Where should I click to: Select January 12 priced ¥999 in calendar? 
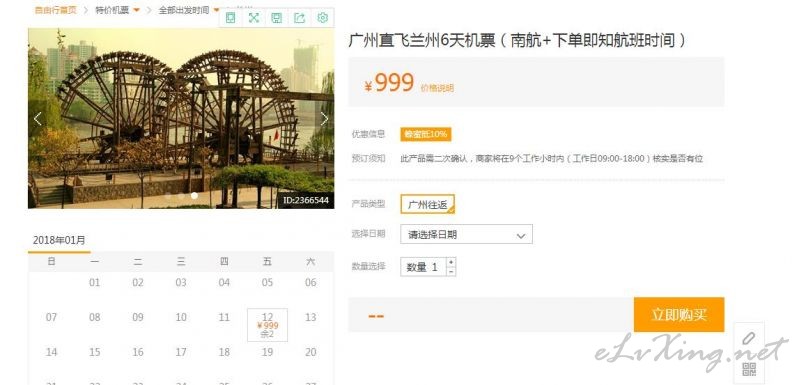267,325
